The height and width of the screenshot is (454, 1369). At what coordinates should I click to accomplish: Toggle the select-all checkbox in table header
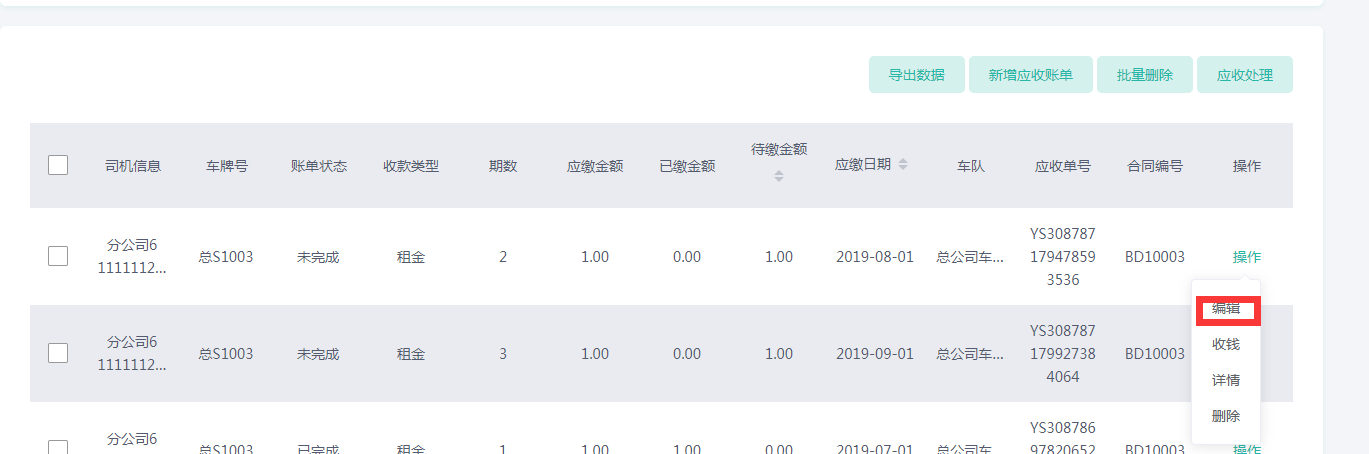tap(58, 165)
